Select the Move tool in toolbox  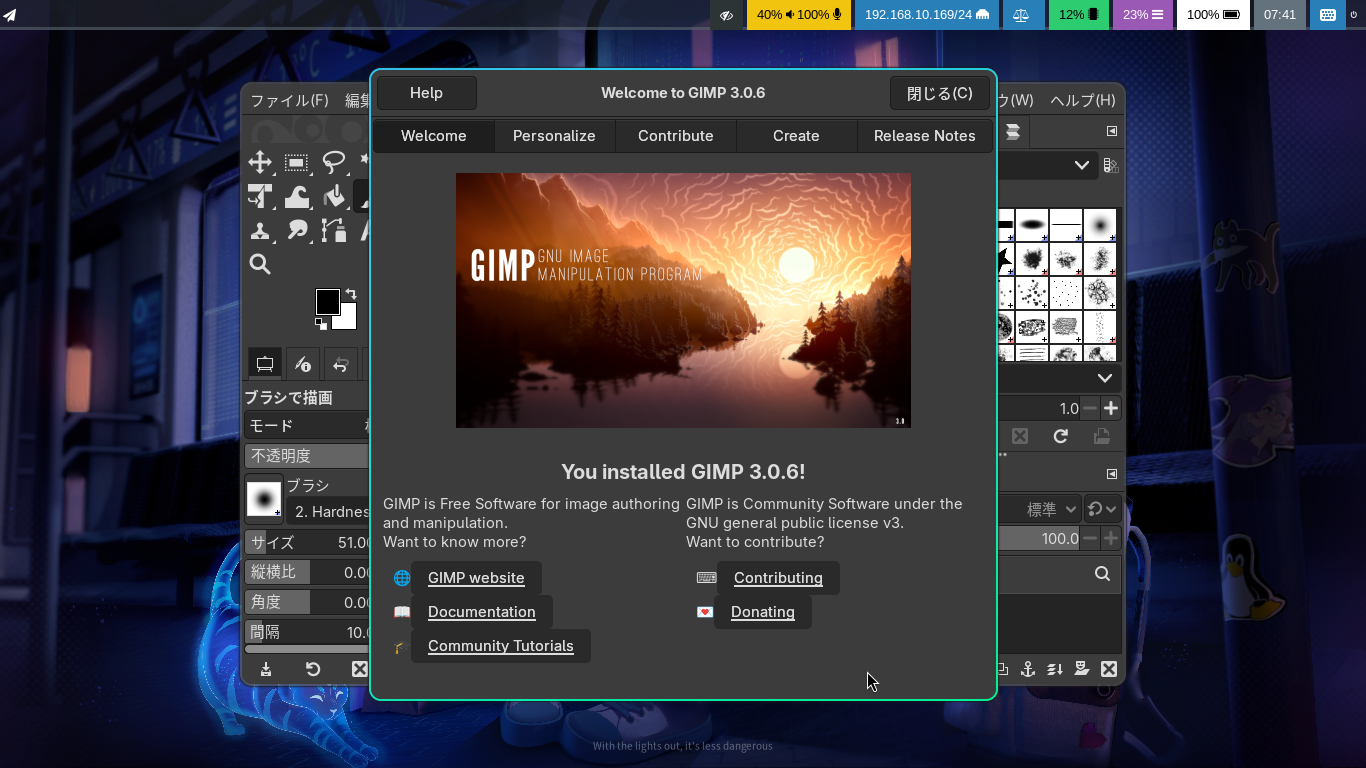(260, 163)
